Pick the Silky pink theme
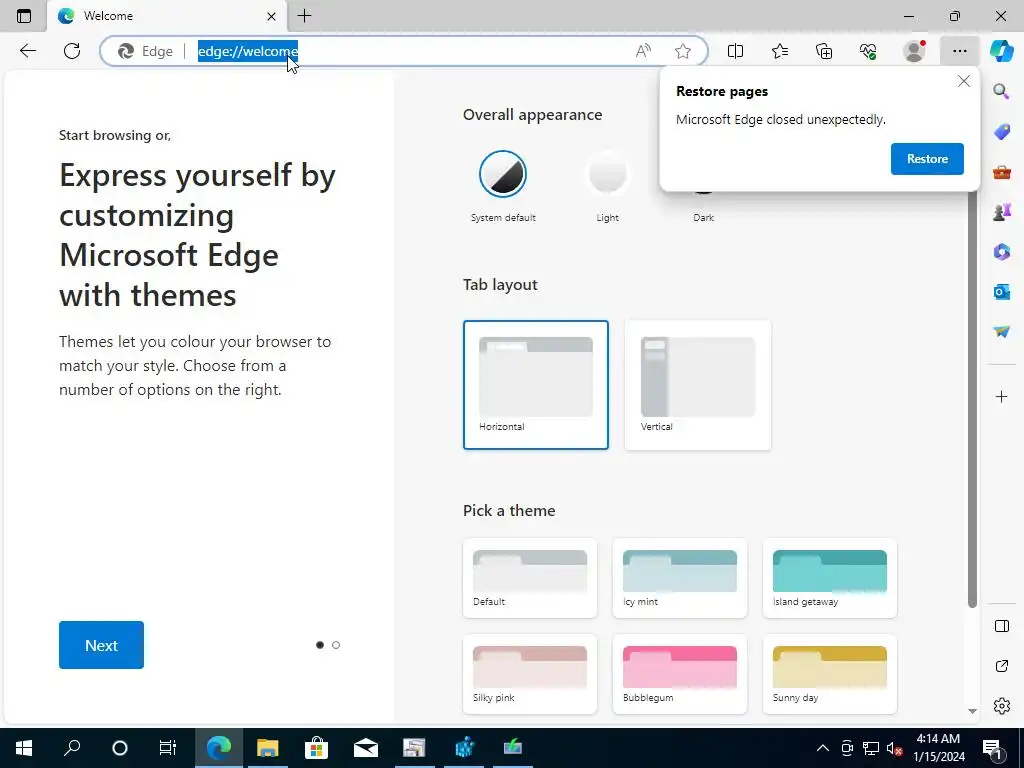Viewport: 1024px width, 768px height. pos(530,674)
